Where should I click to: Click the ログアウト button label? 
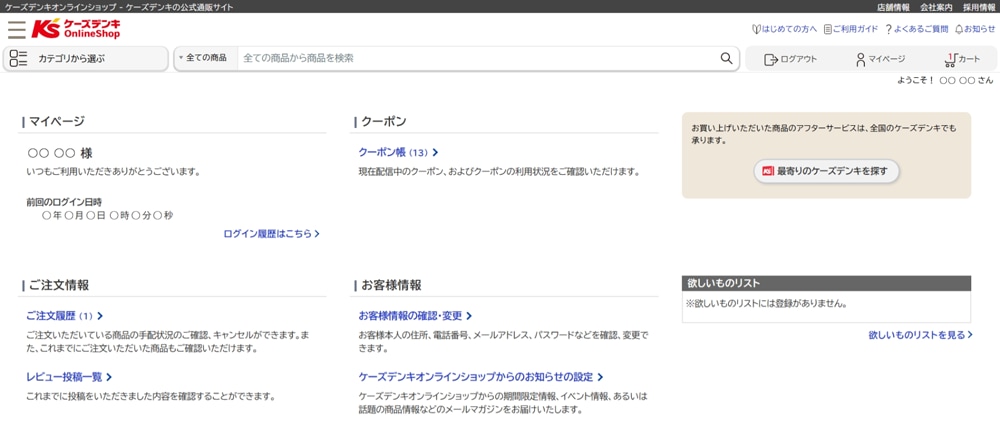click(x=798, y=59)
